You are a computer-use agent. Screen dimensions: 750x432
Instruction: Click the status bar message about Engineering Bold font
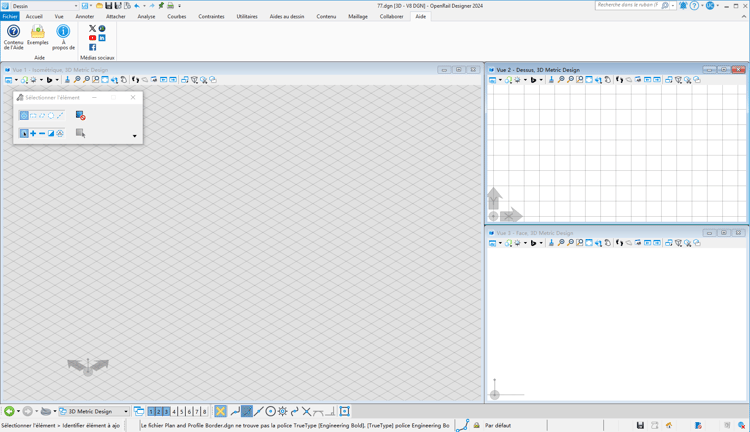point(295,425)
